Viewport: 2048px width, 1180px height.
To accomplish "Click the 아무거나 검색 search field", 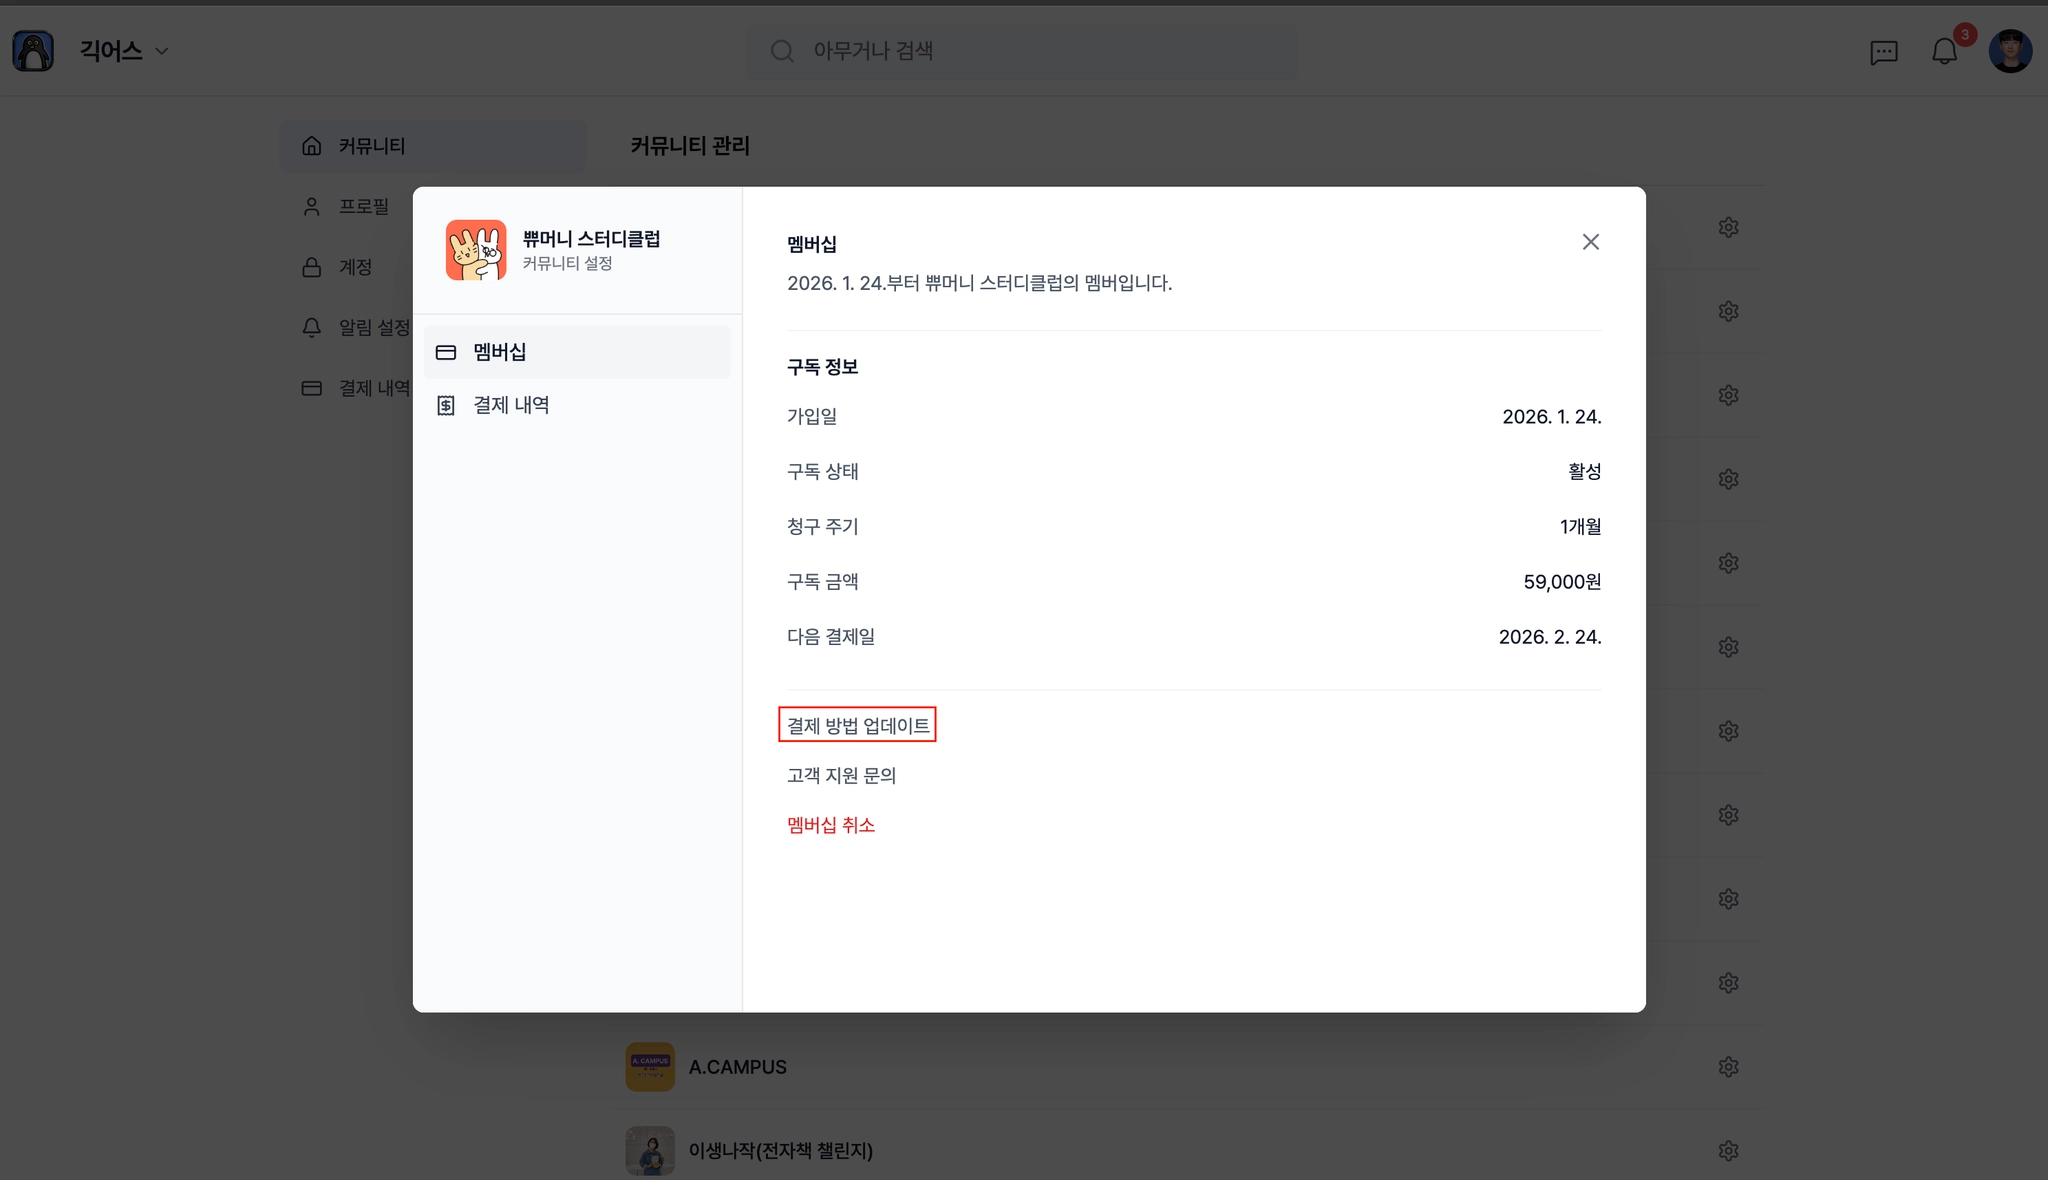I will pyautogui.click(x=1022, y=51).
